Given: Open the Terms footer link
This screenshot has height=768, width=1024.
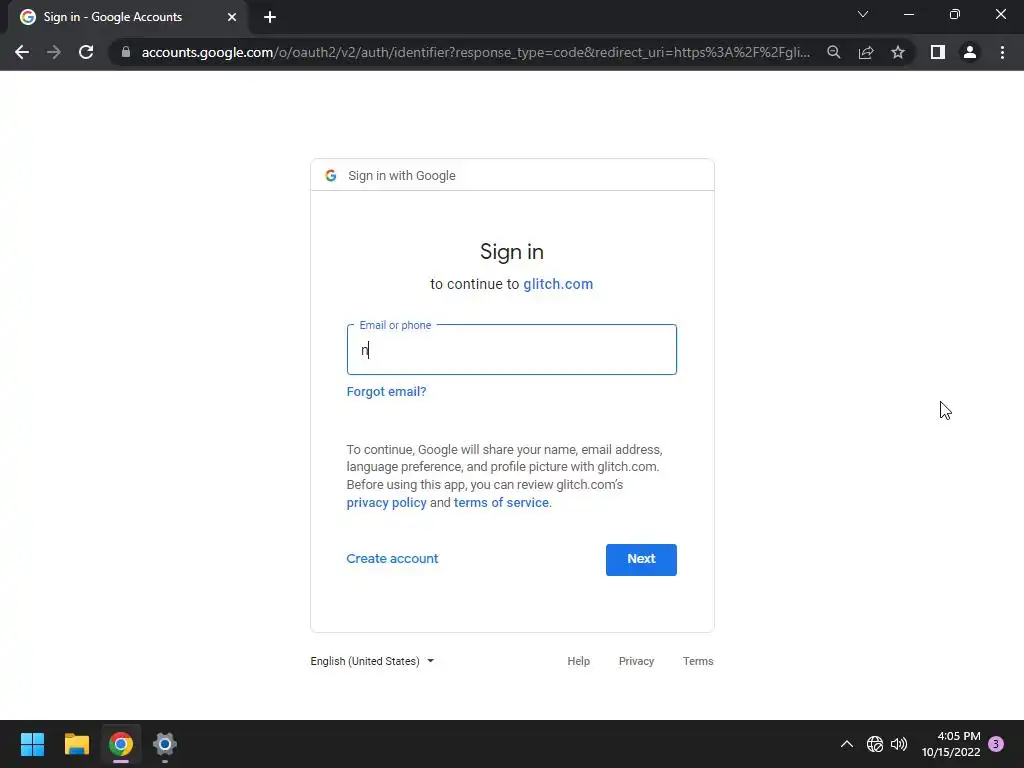Looking at the screenshot, I should [697, 661].
